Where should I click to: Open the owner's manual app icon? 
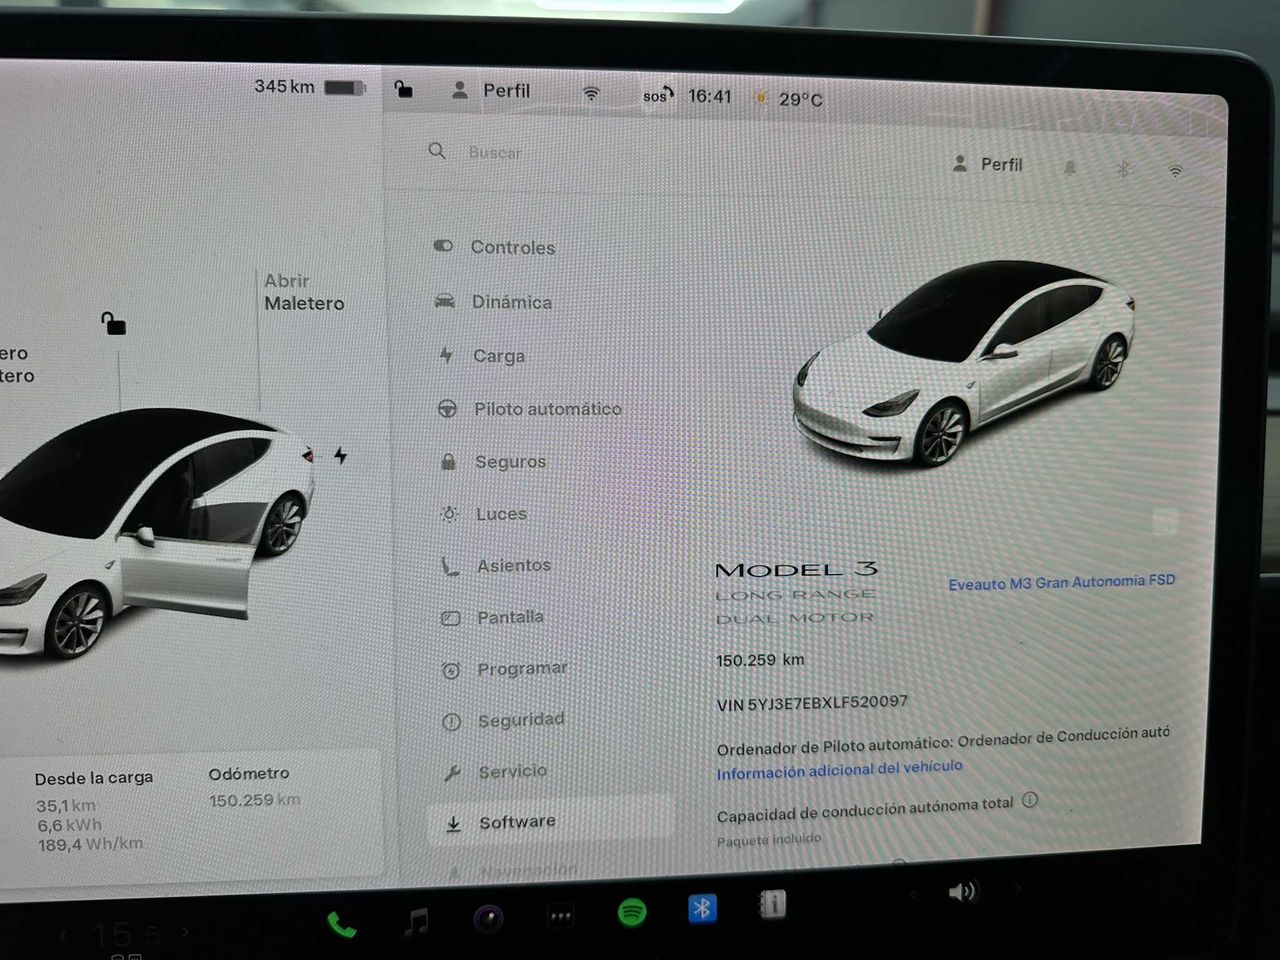772,905
